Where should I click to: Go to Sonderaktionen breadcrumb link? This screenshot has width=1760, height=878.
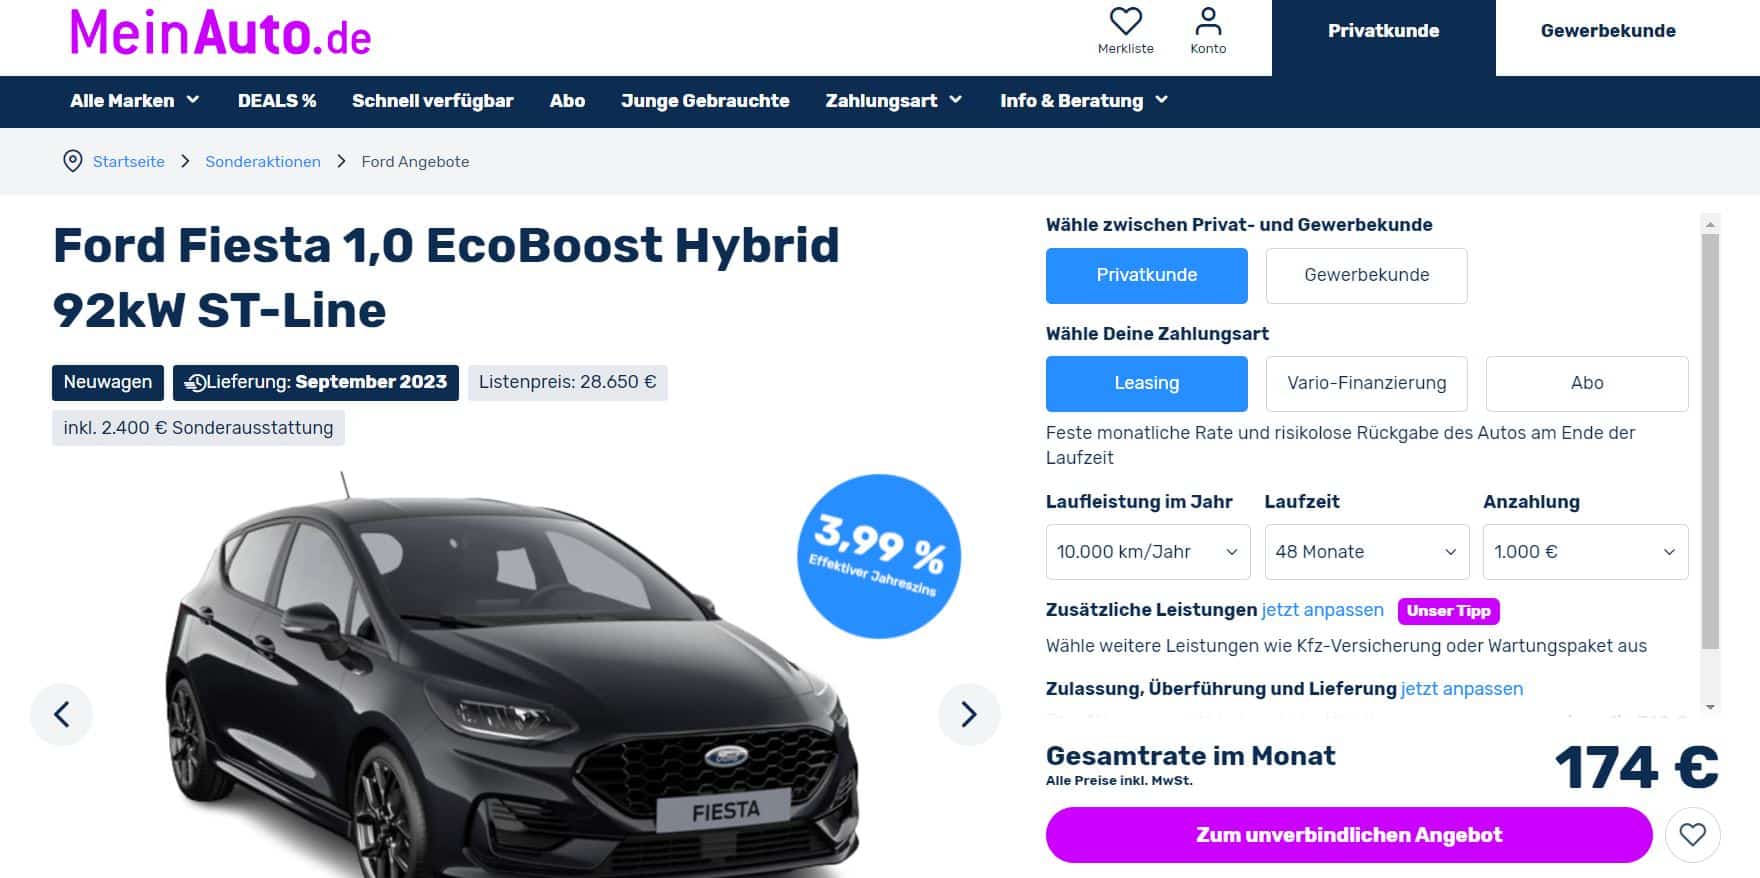263,162
